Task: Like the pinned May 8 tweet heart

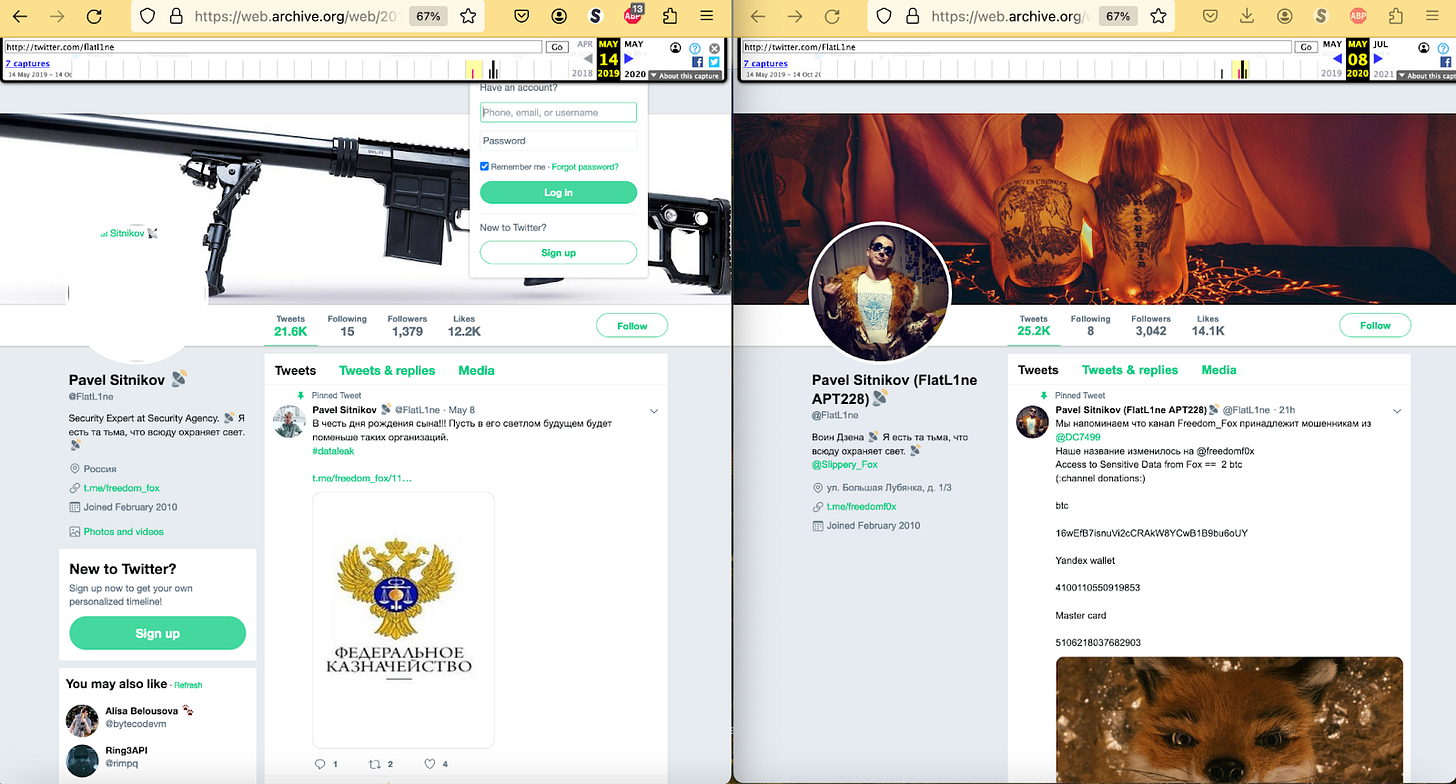Action: click(430, 764)
